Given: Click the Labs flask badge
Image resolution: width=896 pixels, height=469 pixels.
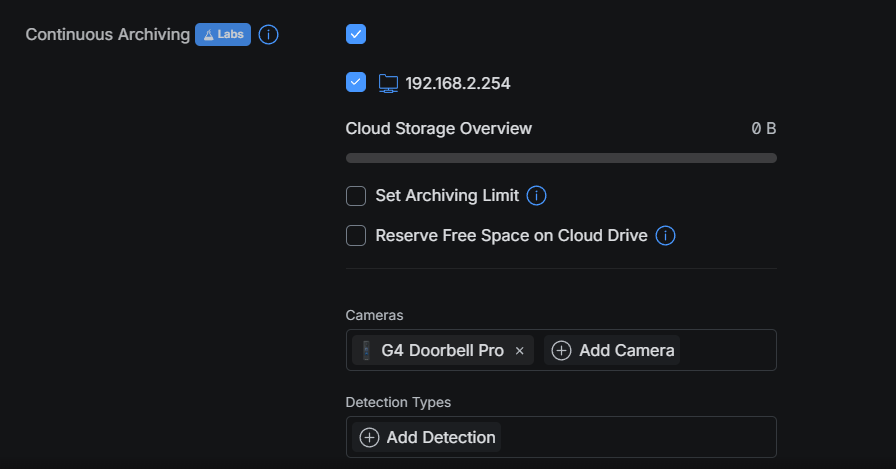Looking at the screenshot, I should [x=223, y=34].
